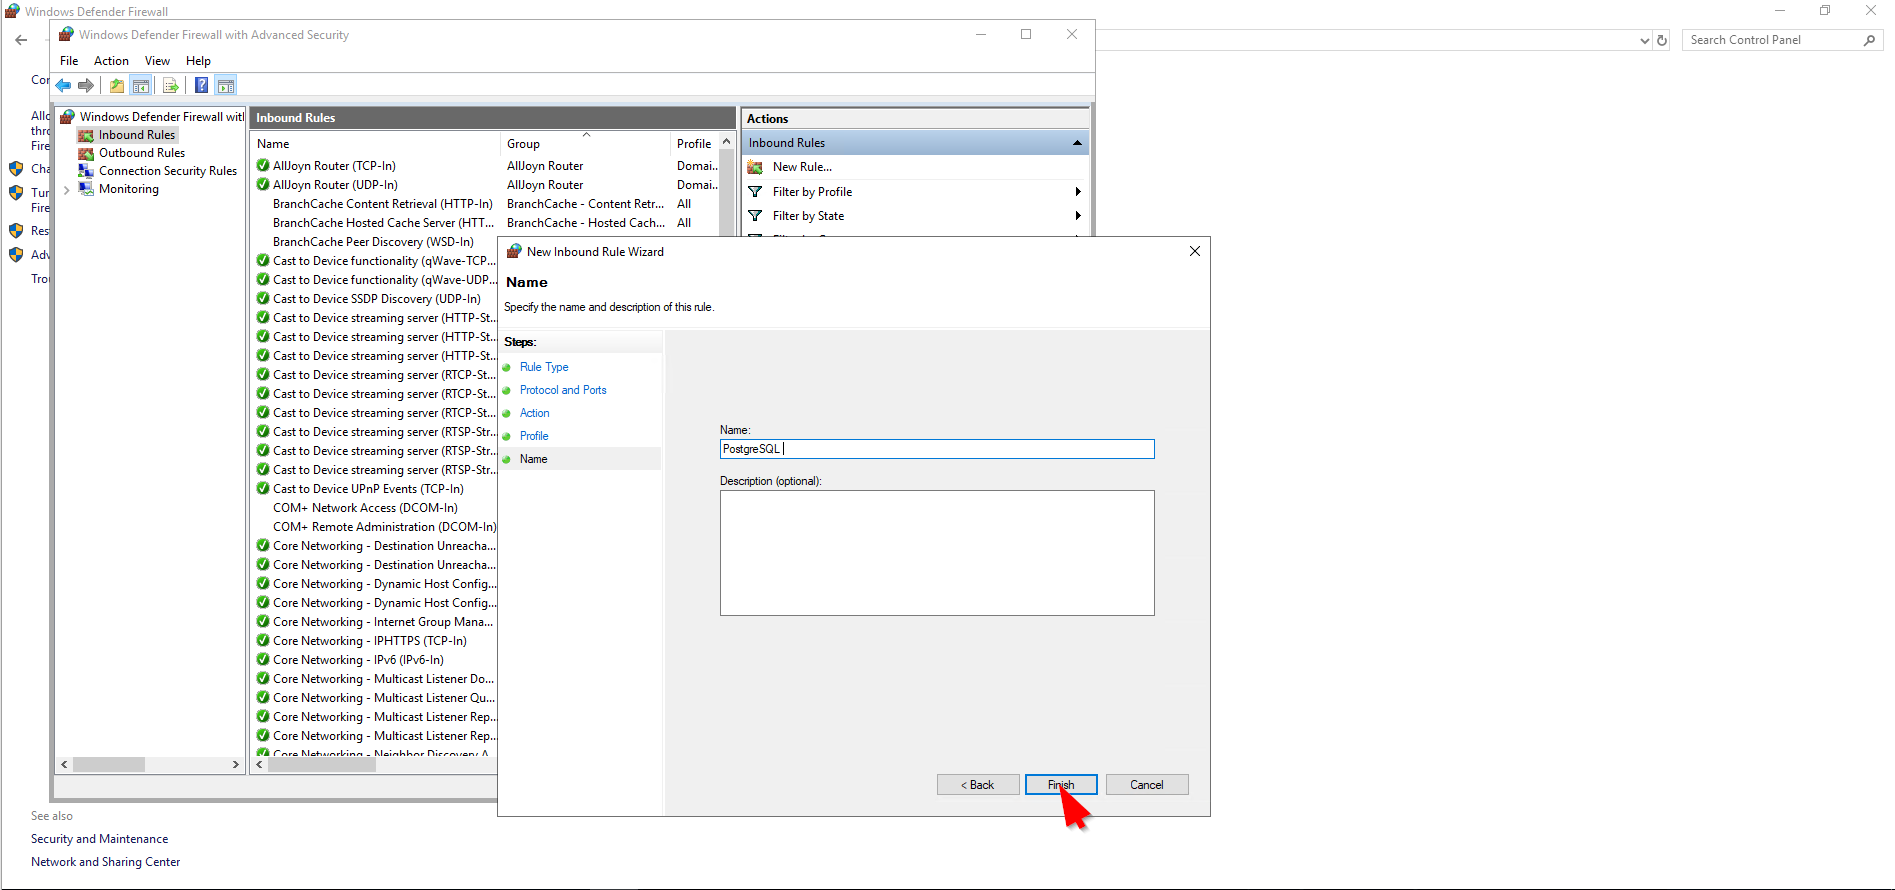The height and width of the screenshot is (890, 1895).
Task: Click New Rule... in the Actions pane
Action: [802, 167]
